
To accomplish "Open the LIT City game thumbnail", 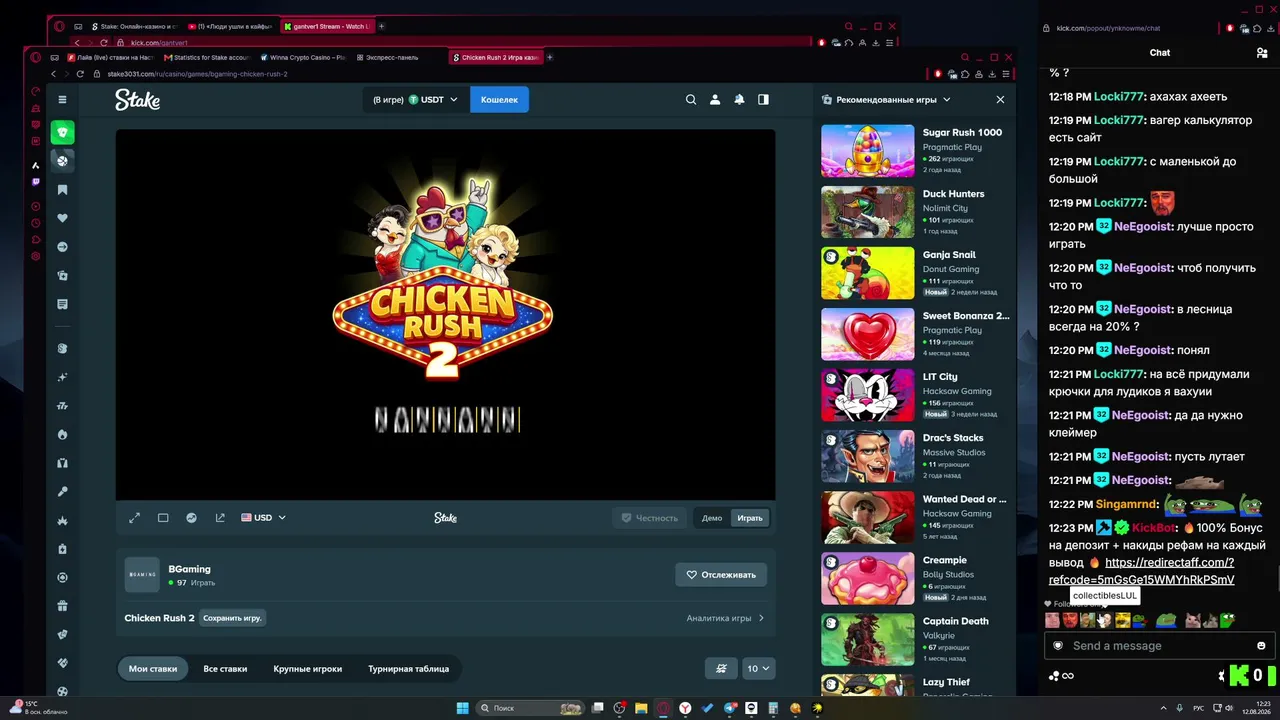I will point(868,395).
